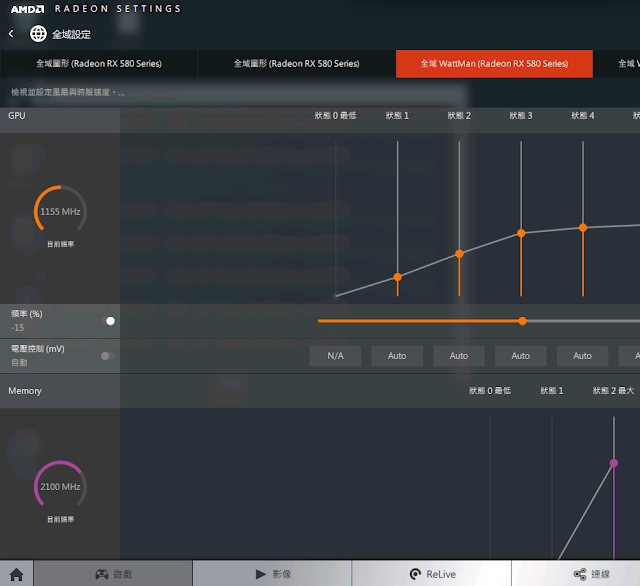The width and height of the screenshot is (640, 586).
Task: Toggle the GPU Frequency (%) switch
Action: coord(108,321)
